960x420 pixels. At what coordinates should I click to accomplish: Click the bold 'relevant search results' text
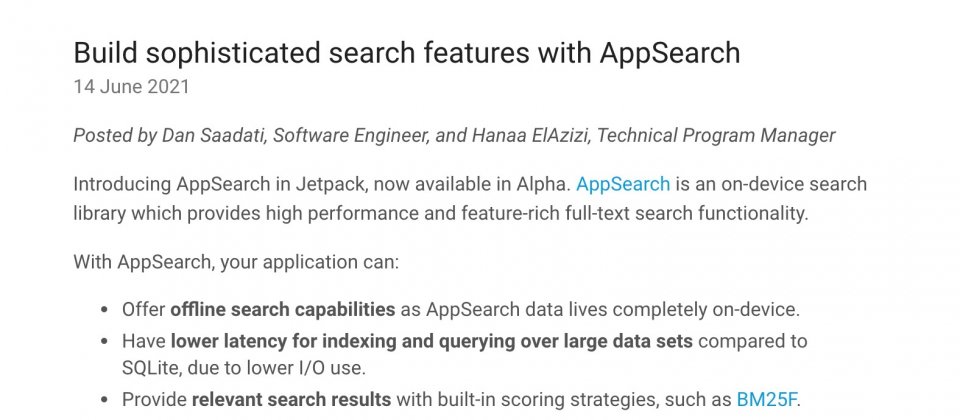click(x=291, y=400)
